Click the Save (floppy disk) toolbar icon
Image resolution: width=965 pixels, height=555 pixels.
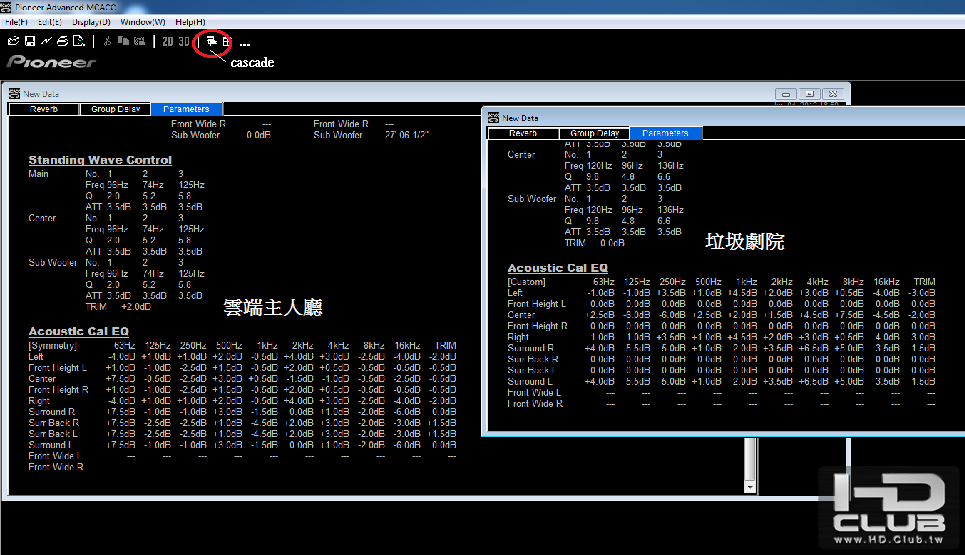(x=30, y=41)
